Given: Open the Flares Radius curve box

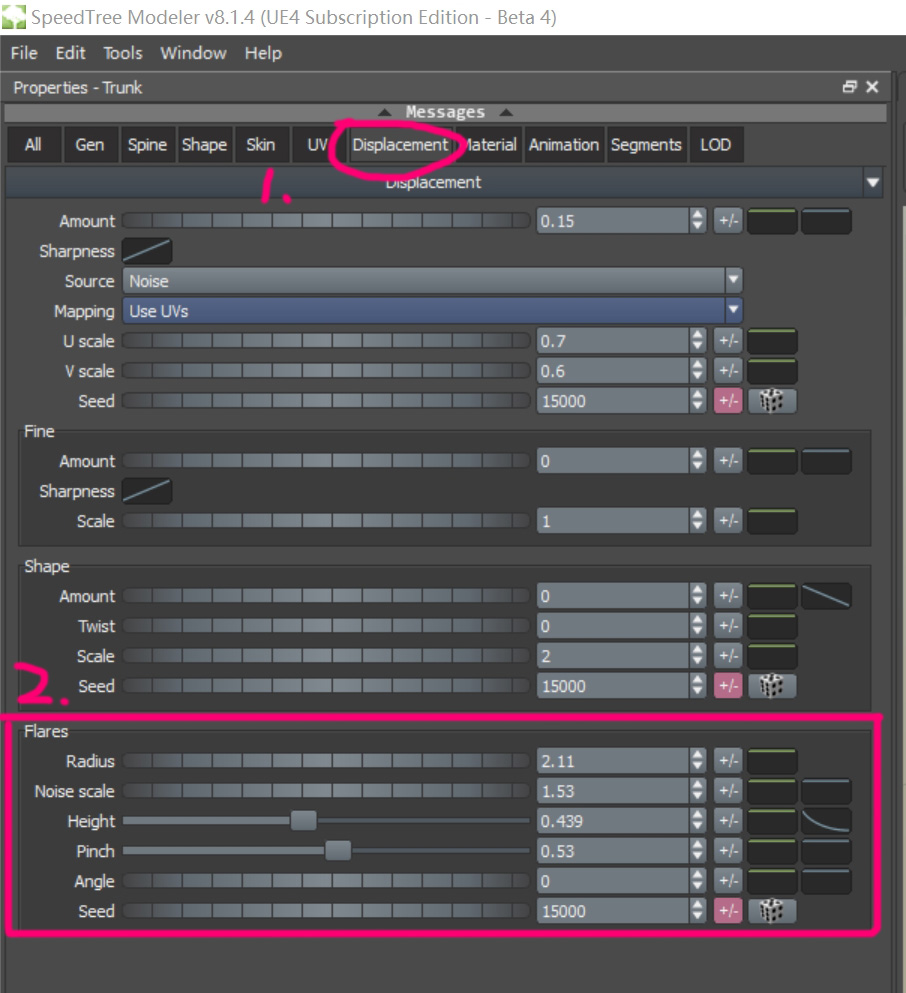Looking at the screenshot, I should pyautogui.click(x=772, y=761).
